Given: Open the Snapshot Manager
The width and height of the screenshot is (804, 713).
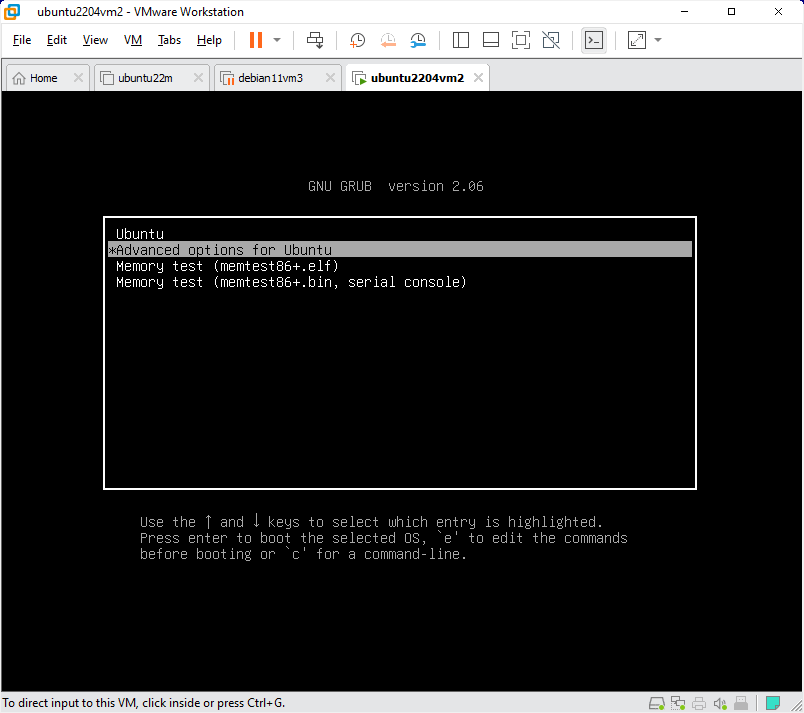Looking at the screenshot, I should (x=418, y=40).
